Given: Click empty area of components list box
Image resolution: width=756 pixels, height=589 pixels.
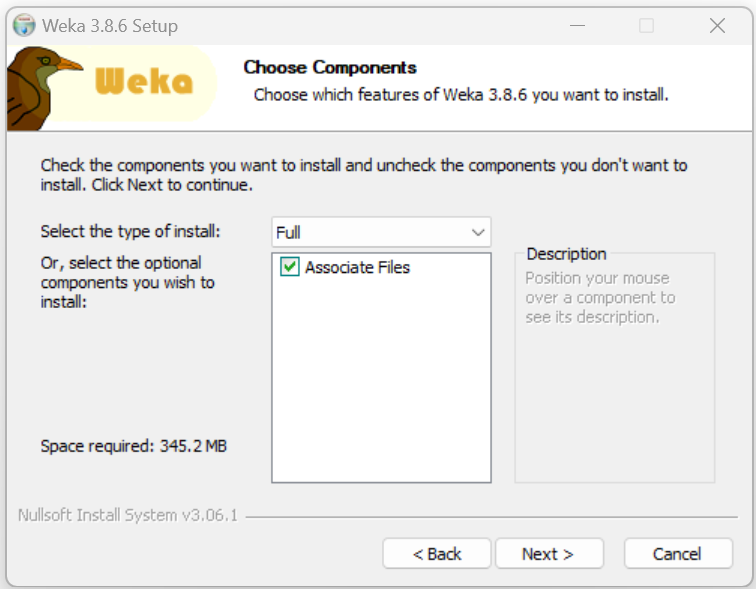Looking at the screenshot, I should [381, 381].
